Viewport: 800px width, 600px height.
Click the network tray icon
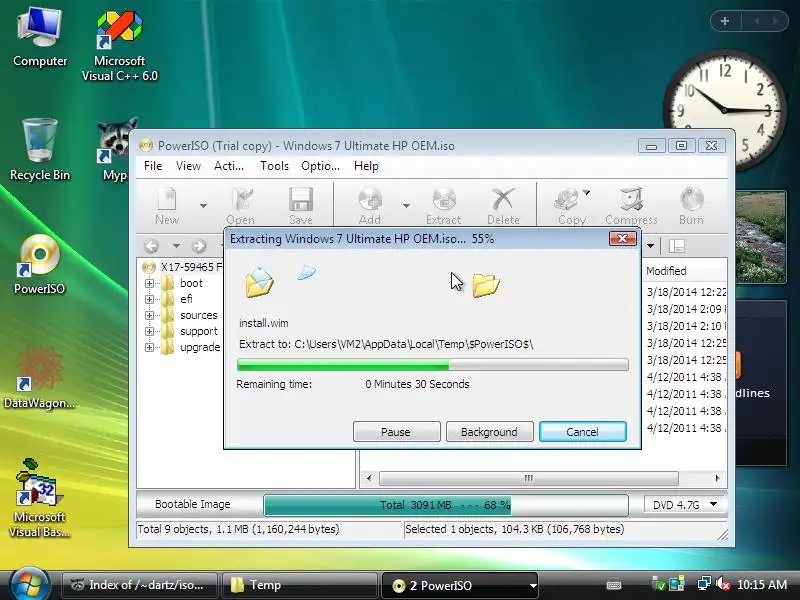coord(705,584)
